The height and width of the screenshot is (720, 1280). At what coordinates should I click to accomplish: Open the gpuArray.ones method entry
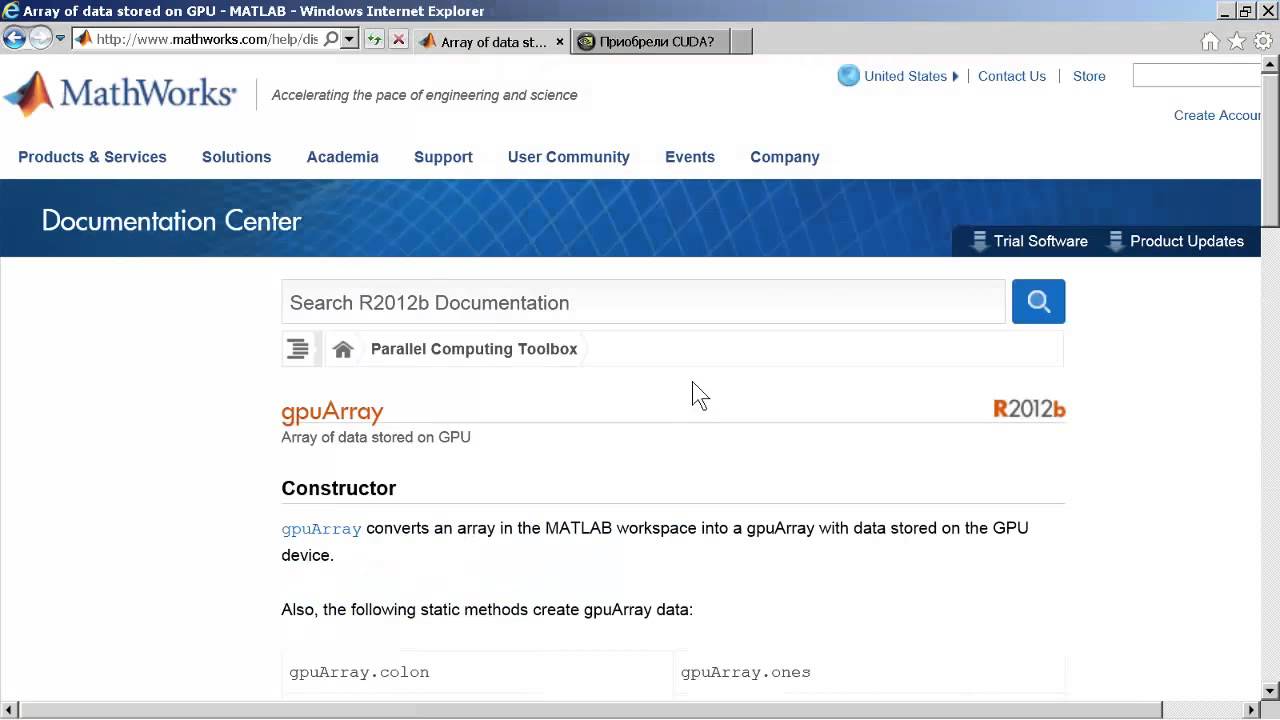coord(745,672)
